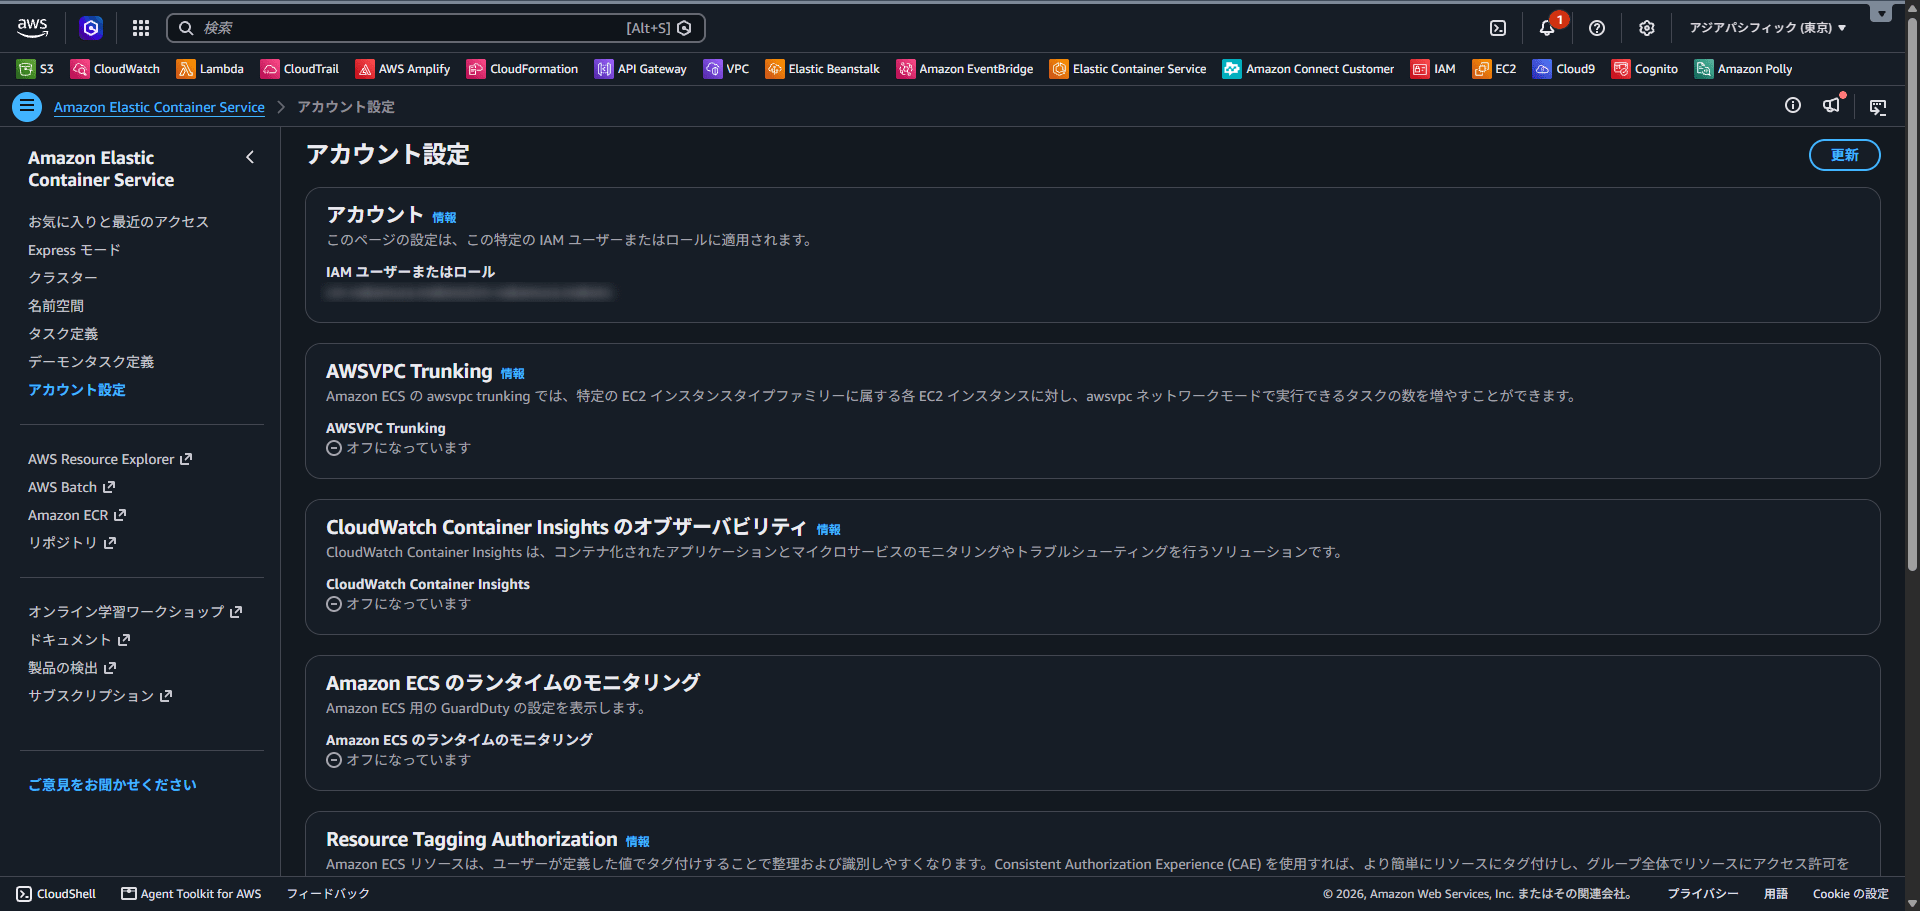1920x911 pixels.
Task: Go to お気に入りと最近のアクセス
Action: click(118, 222)
